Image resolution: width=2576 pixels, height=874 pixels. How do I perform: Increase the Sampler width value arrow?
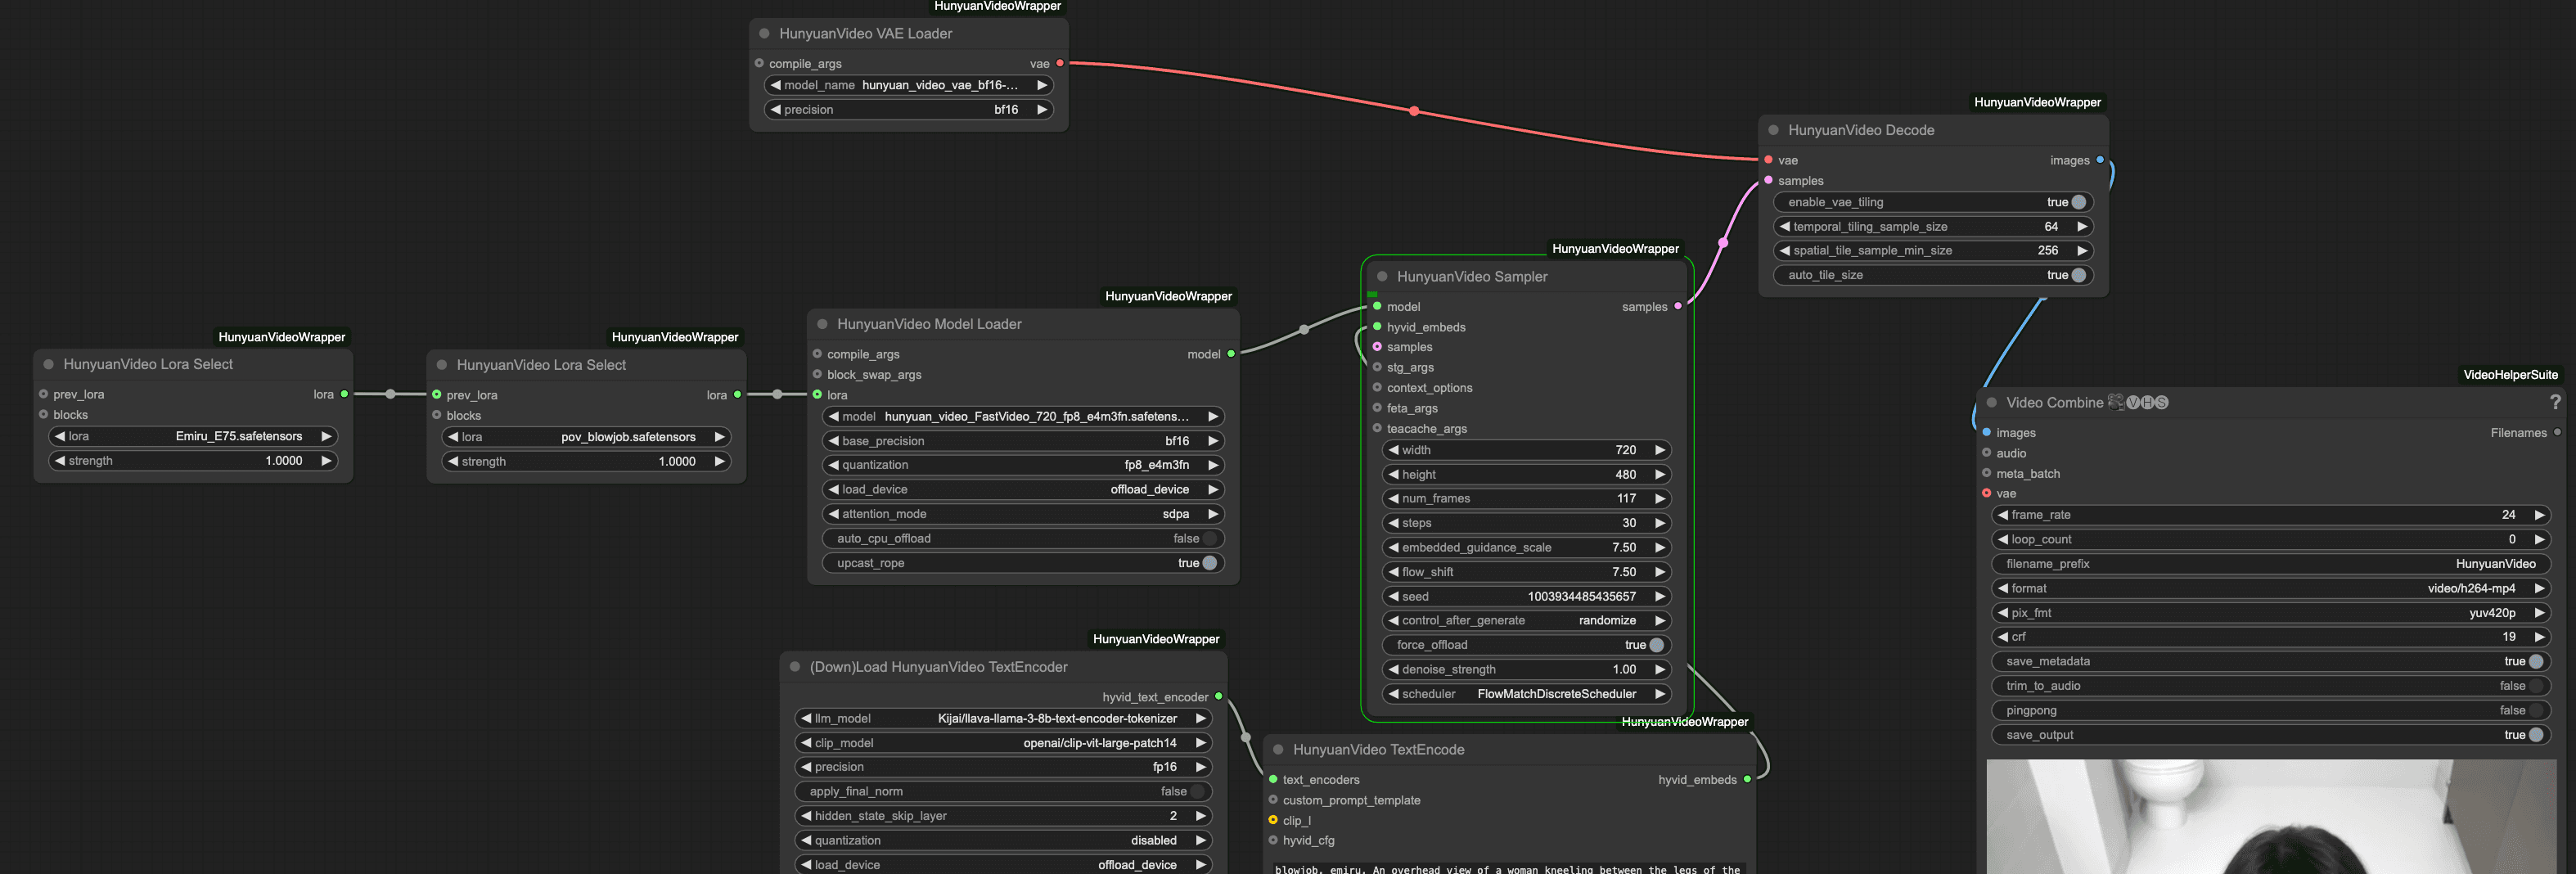pyautogui.click(x=1660, y=450)
